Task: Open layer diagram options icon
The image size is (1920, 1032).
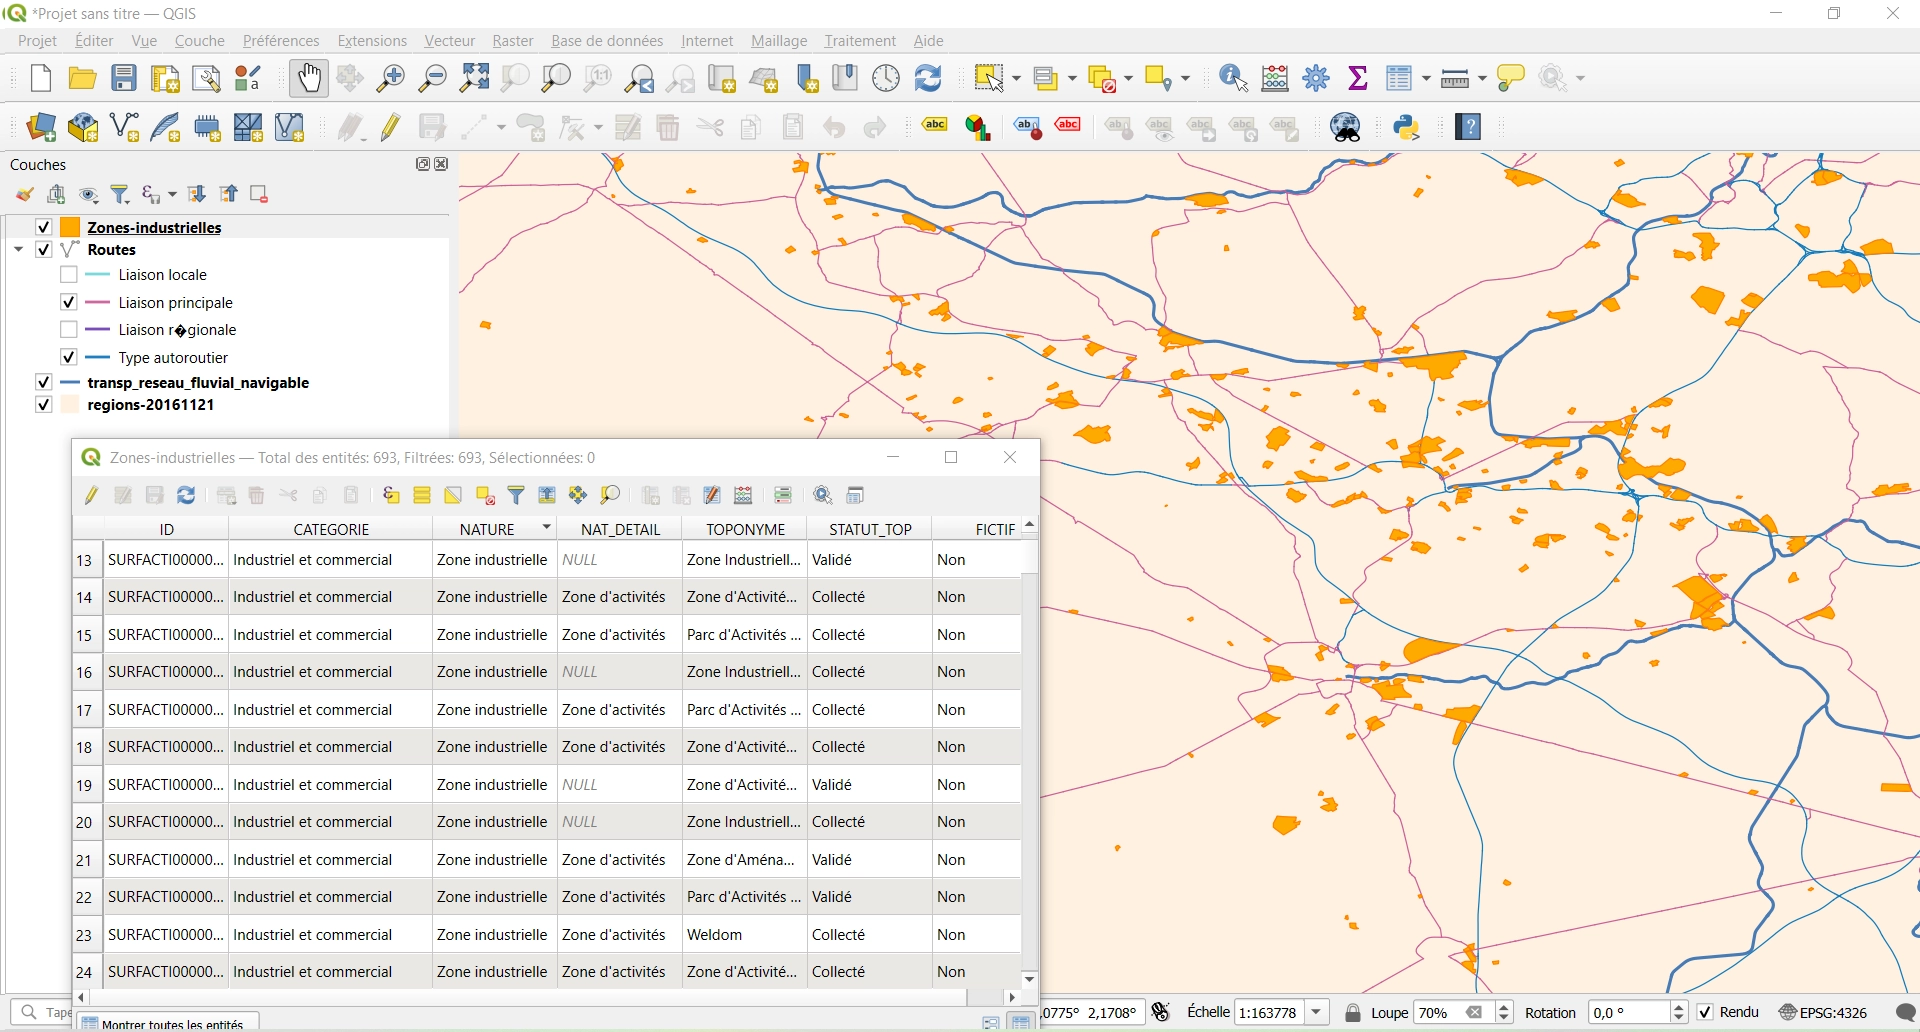Action: coord(979,128)
